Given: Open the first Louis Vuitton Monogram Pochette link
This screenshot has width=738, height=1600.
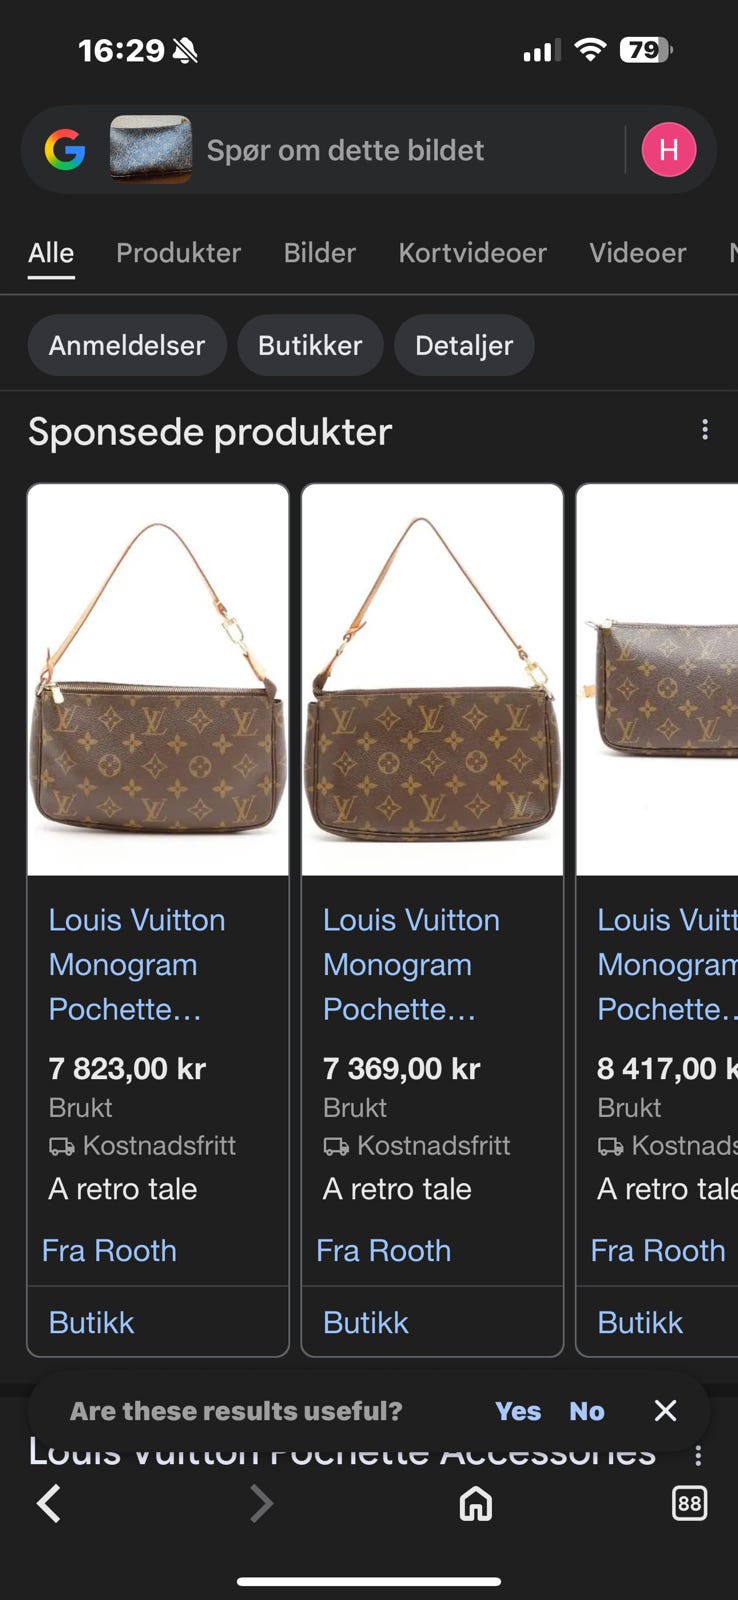Looking at the screenshot, I should [x=136, y=963].
